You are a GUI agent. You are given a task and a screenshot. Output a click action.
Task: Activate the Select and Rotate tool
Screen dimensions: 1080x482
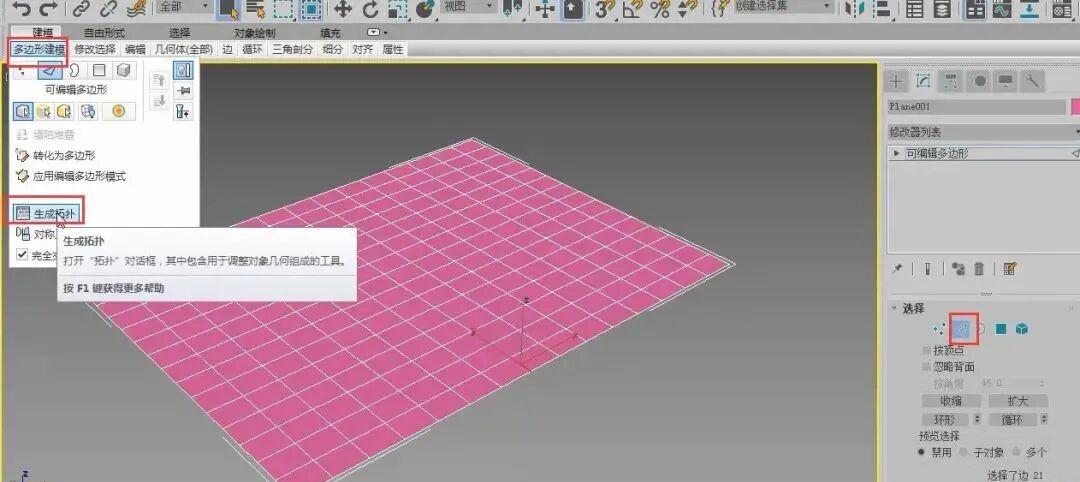pos(371,8)
